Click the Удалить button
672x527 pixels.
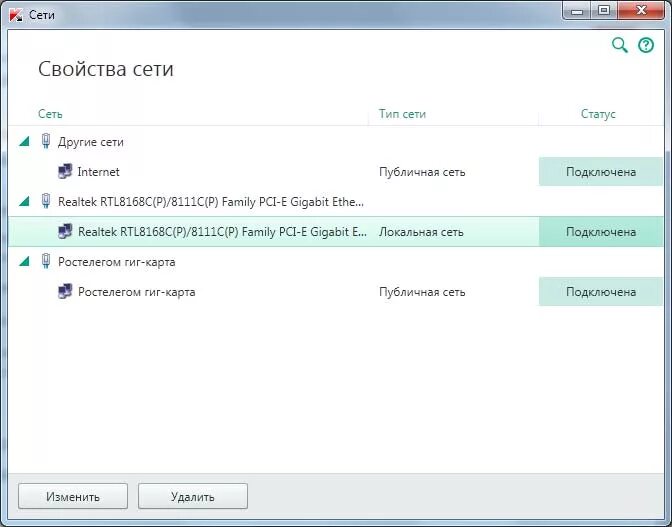coord(193,497)
